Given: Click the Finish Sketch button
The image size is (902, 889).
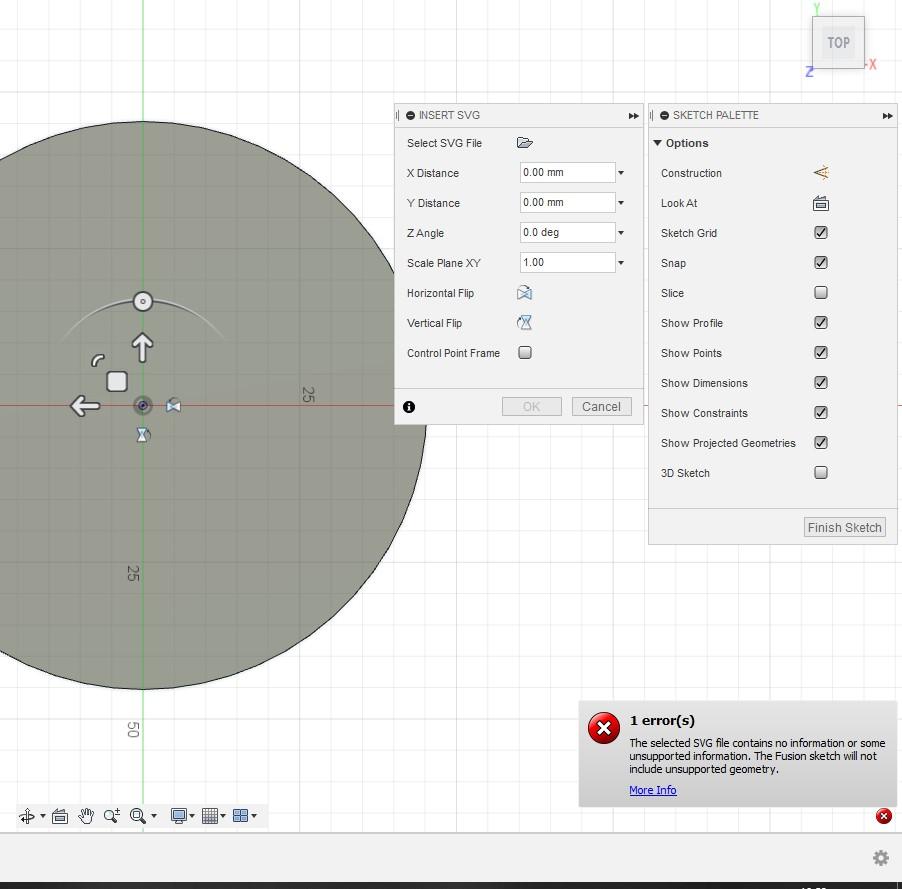Looking at the screenshot, I should (844, 527).
